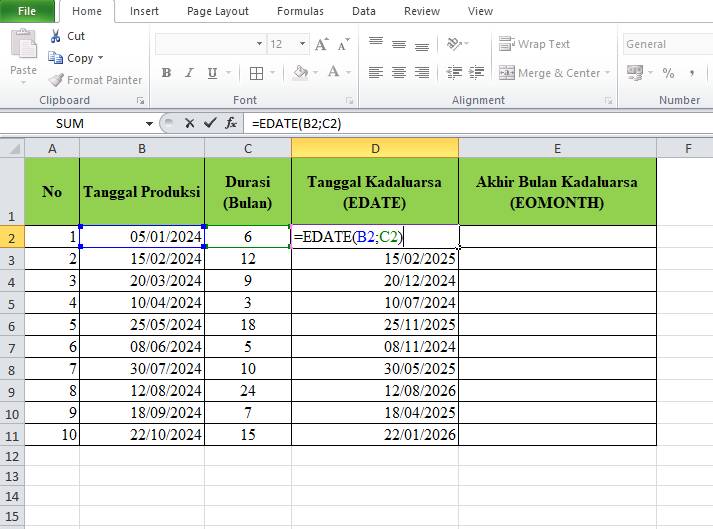Image resolution: width=713 pixels, height=529 pixels.
Task: Toggle Italic formatting
Action: click(190, 73)
